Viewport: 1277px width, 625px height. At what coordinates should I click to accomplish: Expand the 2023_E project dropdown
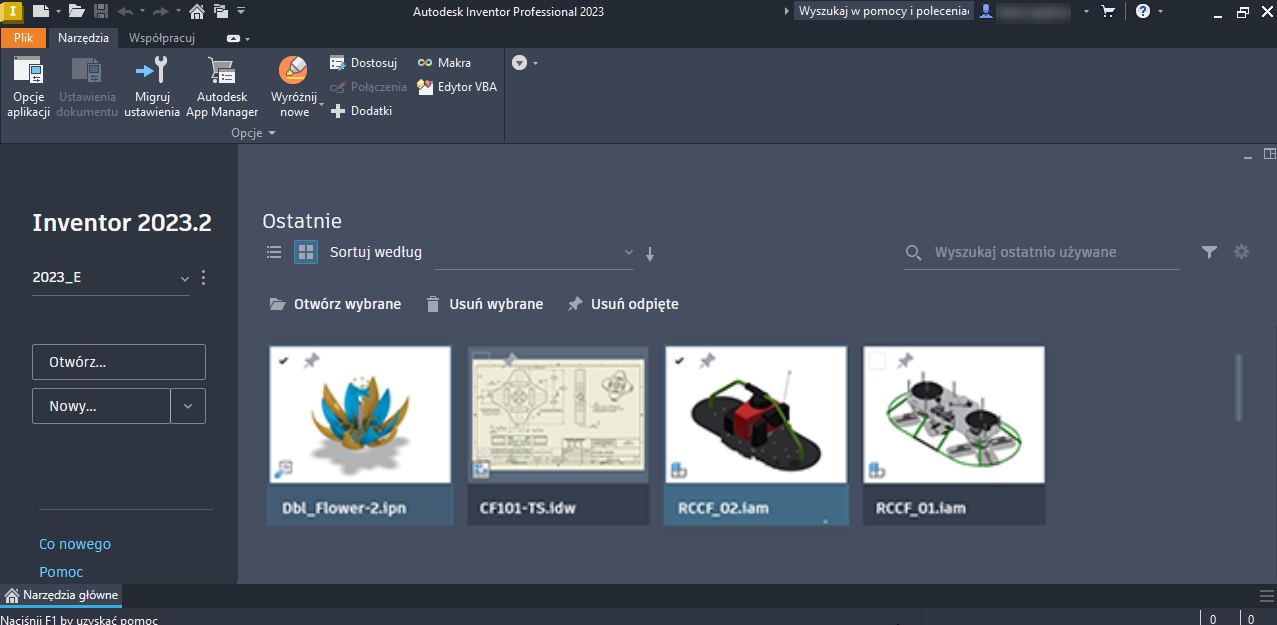(185, 278)
